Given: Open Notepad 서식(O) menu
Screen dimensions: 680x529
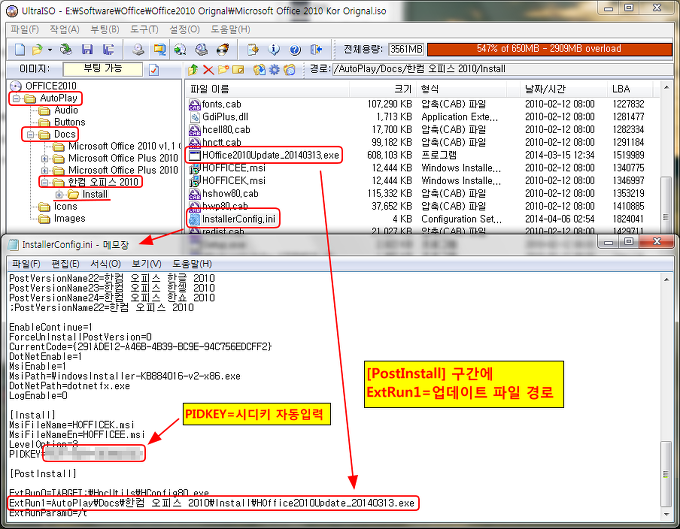Looking at the screenshot, I should coord(105,264).
